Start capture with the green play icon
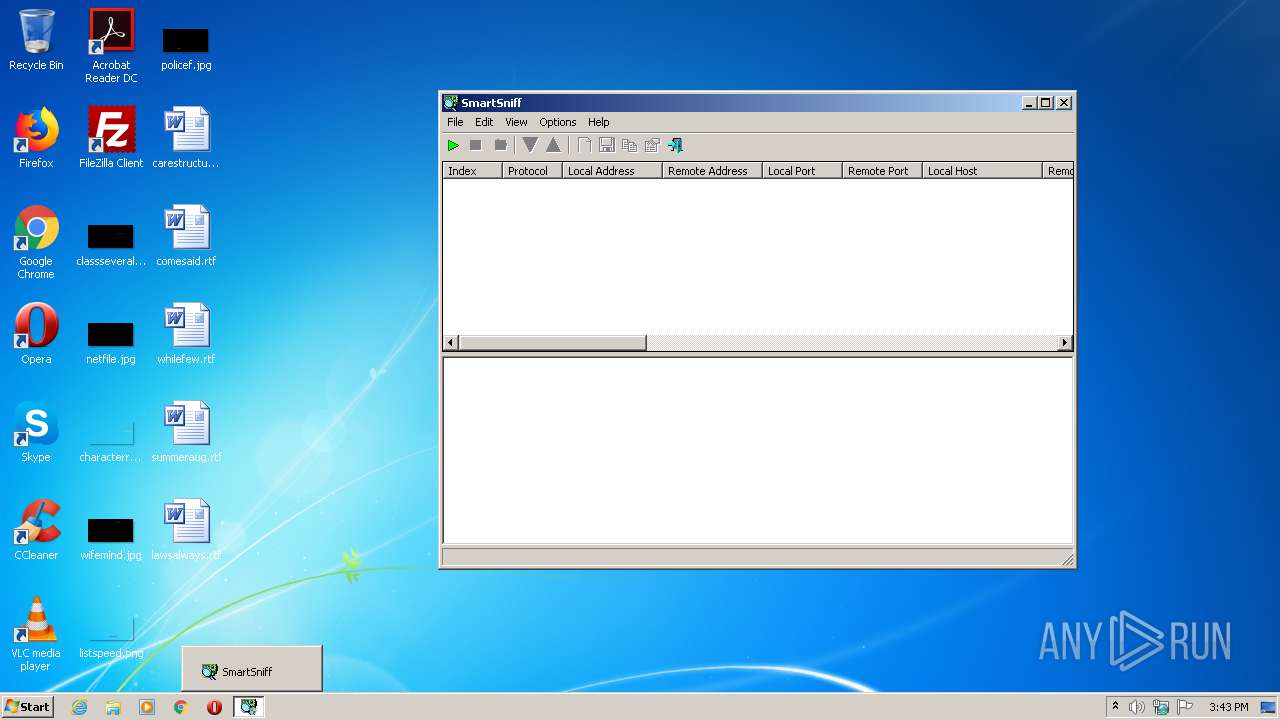 pos(453,145)
